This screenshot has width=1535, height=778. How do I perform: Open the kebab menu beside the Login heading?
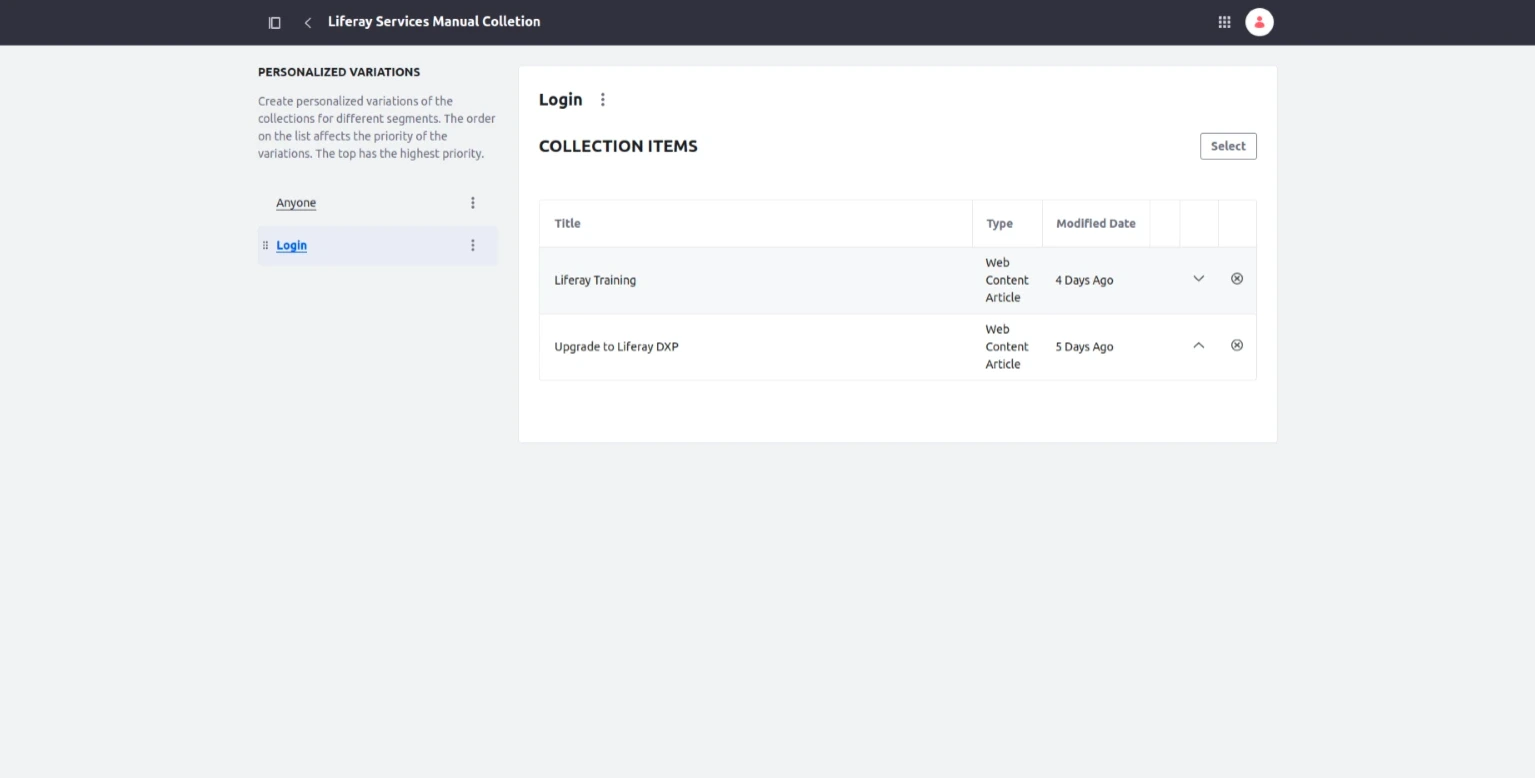(x=602, y=100)
